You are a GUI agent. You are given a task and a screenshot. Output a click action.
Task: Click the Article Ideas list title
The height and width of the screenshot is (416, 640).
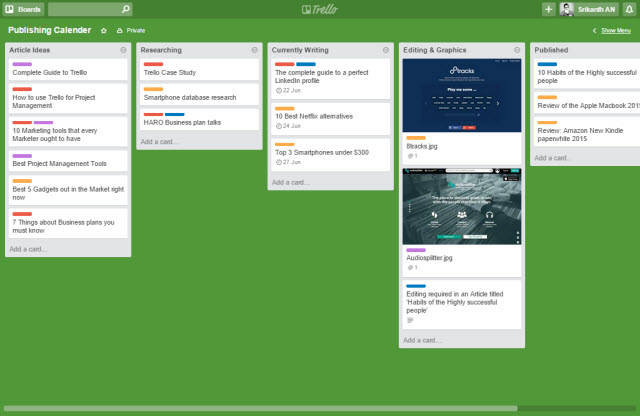[x=29, y=50]
